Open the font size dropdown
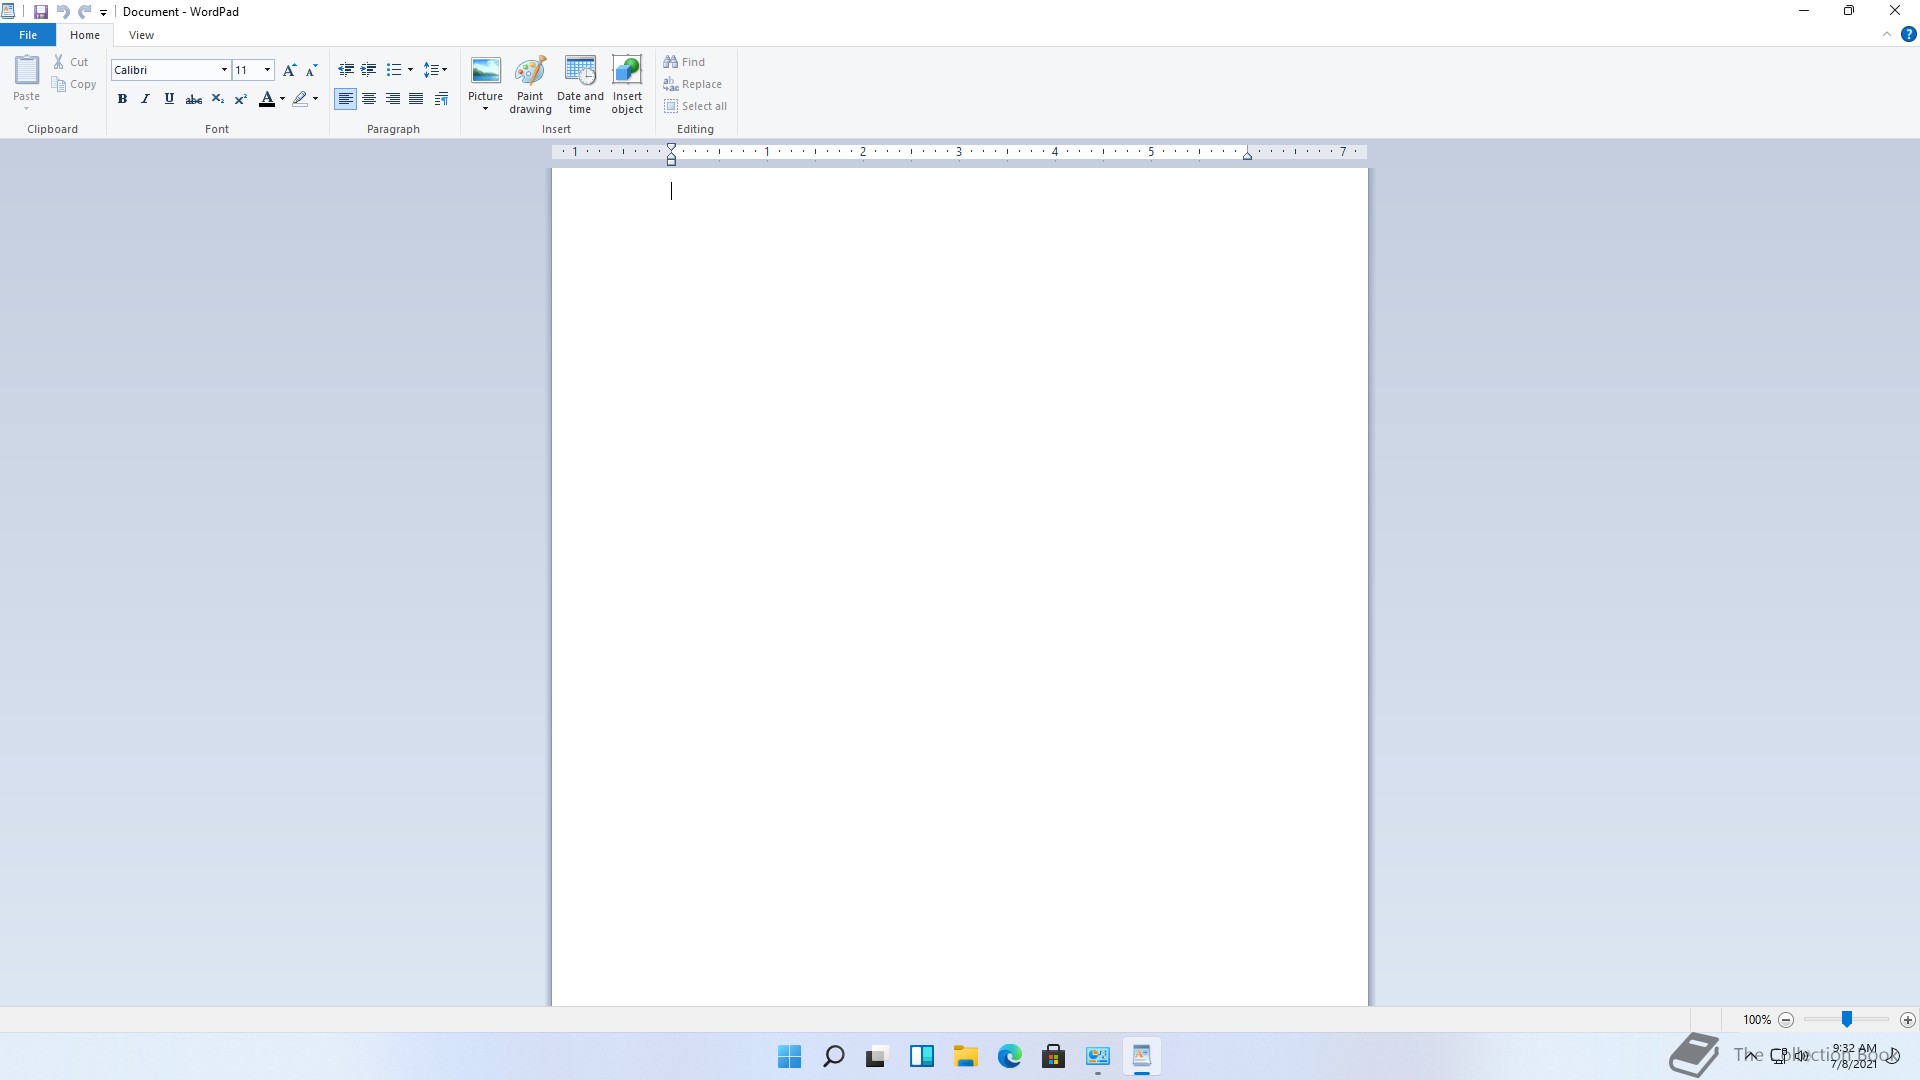 (267, 70)
